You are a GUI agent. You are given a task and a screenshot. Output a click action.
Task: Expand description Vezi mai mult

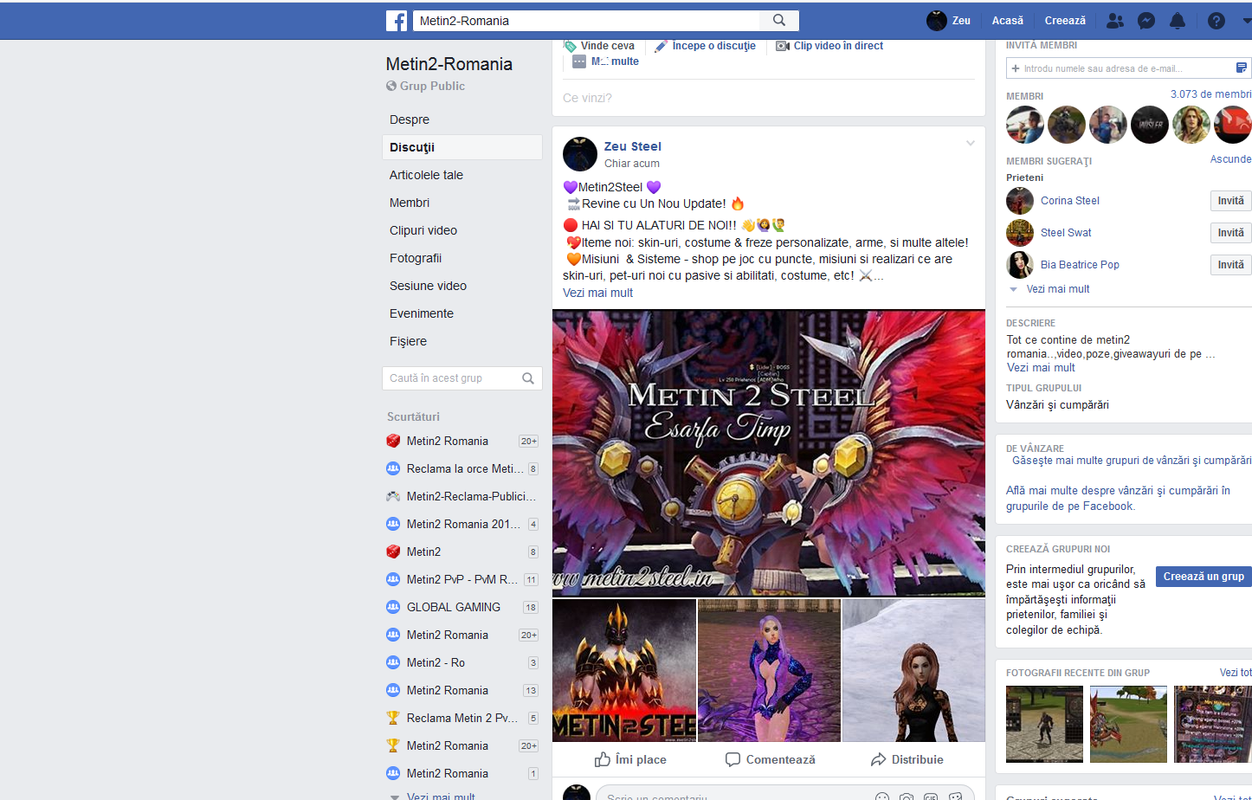tap(1041, 368)
